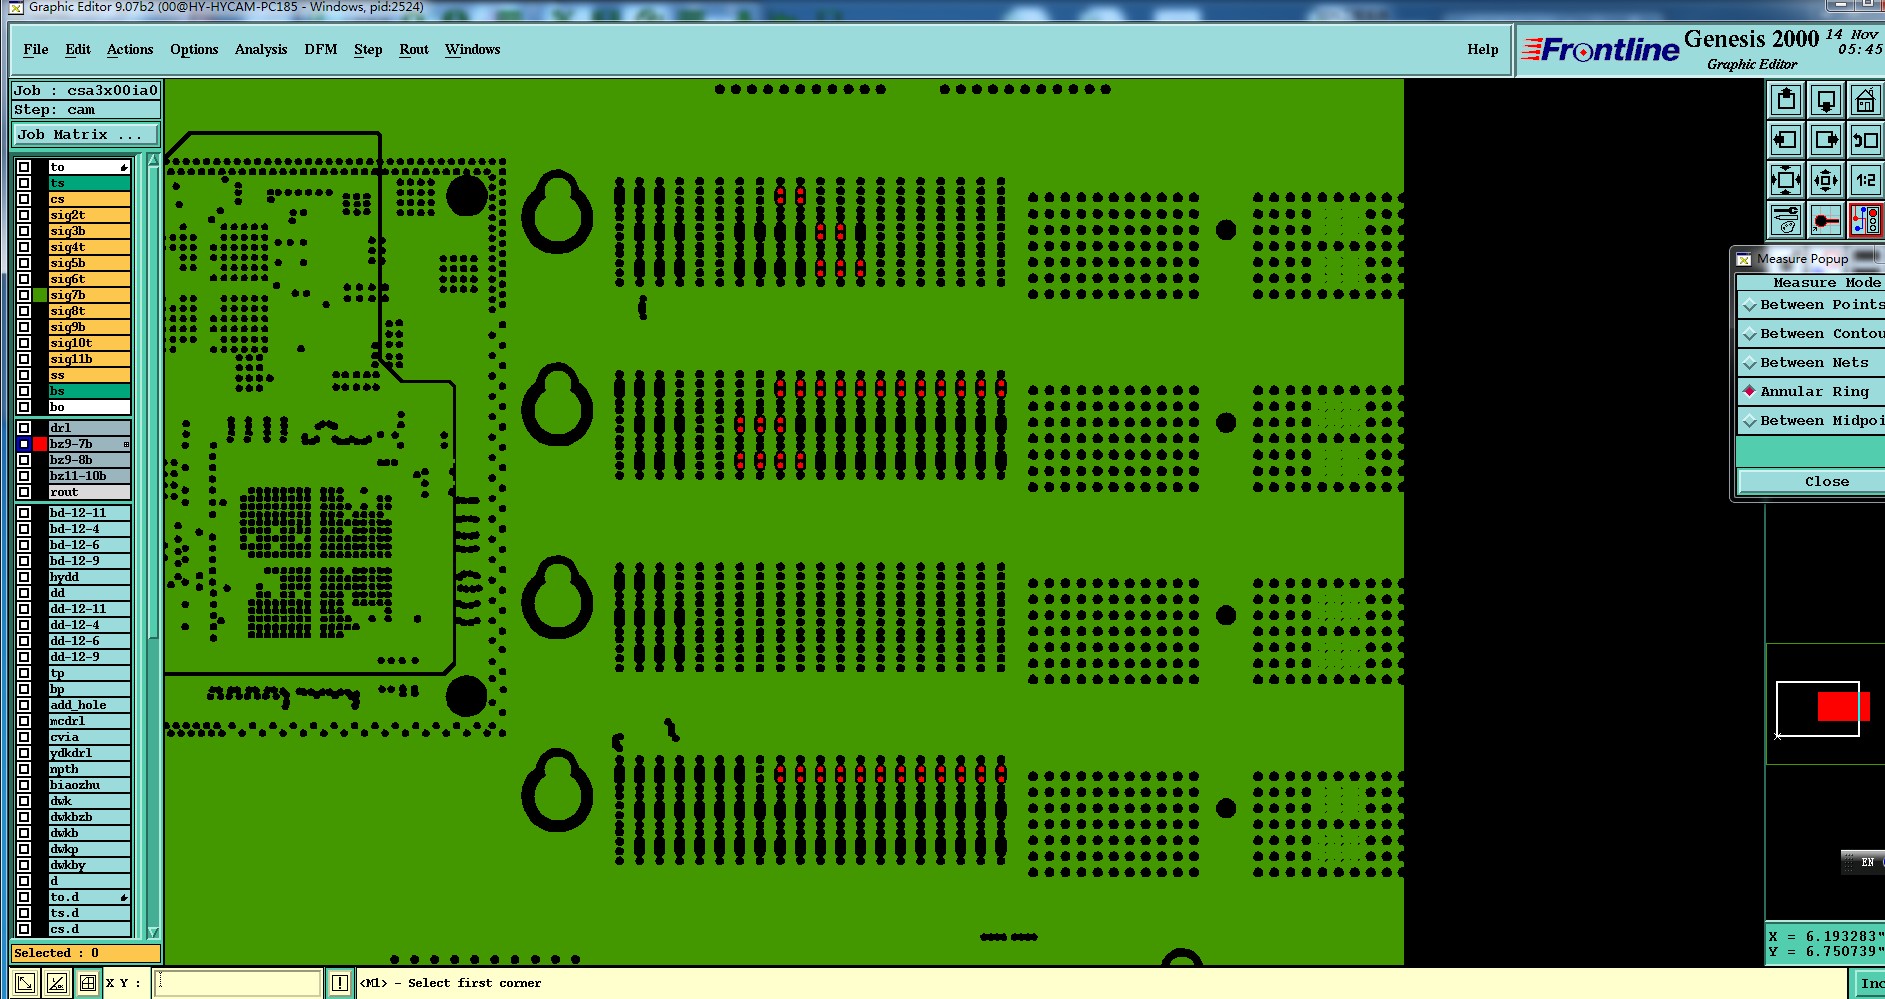Open the Windows menu
This screenshot has height=999, width=1885.
[x=472, y=49]
